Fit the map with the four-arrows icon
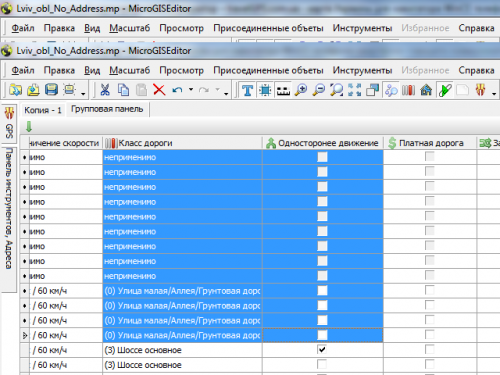The width and height of the screenshot is (500, 375). (x=354, y=90)
